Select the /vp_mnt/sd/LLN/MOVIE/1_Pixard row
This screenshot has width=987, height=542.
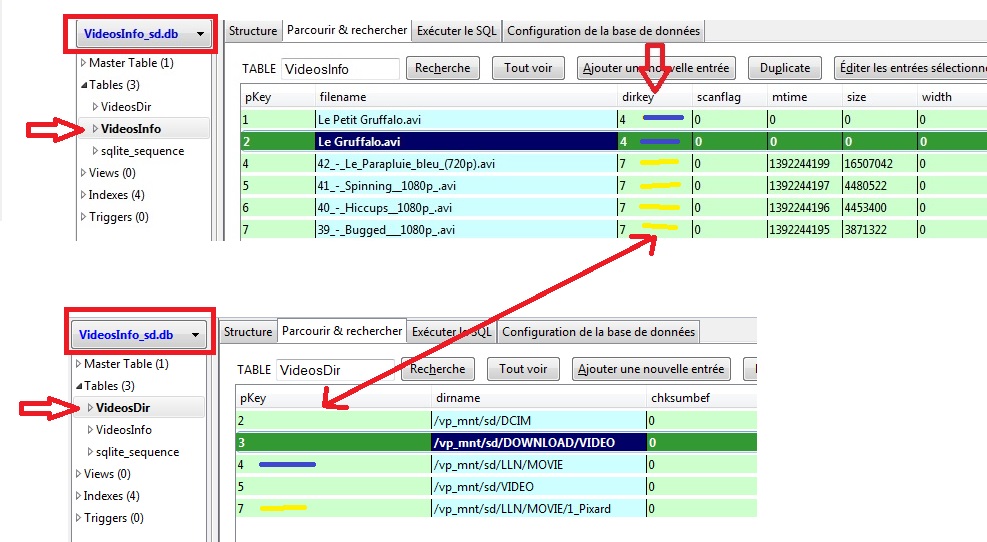point(520,509)
